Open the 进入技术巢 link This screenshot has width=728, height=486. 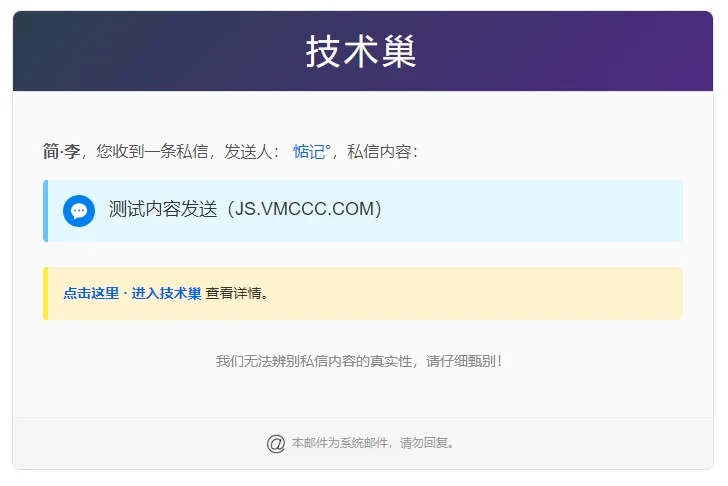166,294
